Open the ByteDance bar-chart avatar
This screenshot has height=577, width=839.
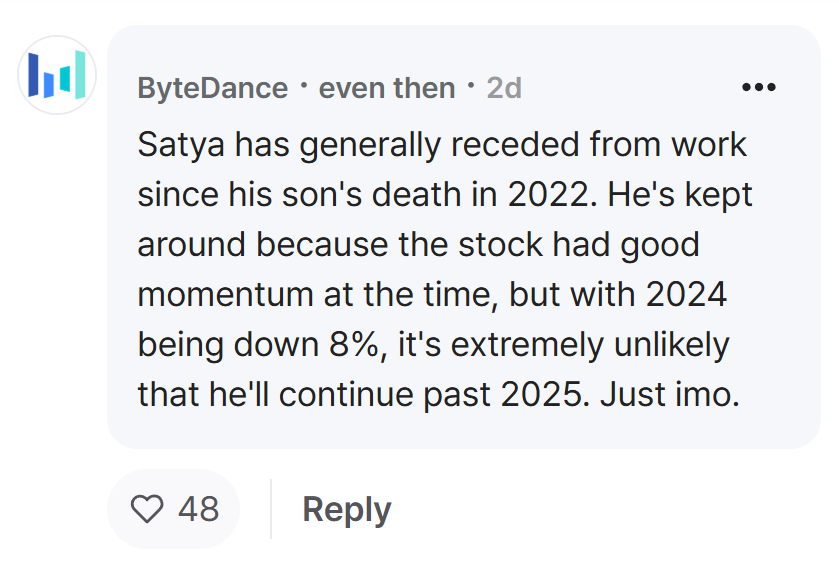coord(57,75)
